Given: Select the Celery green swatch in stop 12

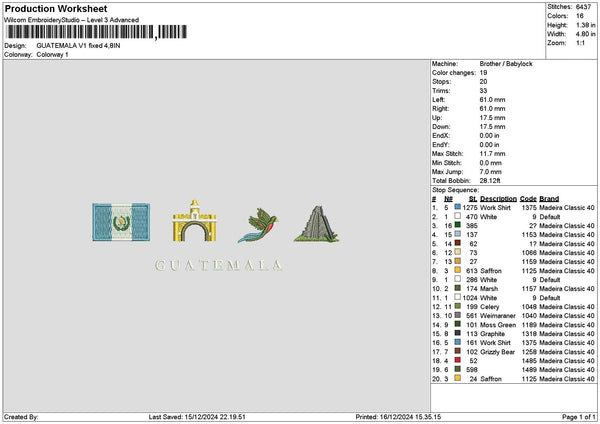Looking at the screenshot, I should [457, 306].
